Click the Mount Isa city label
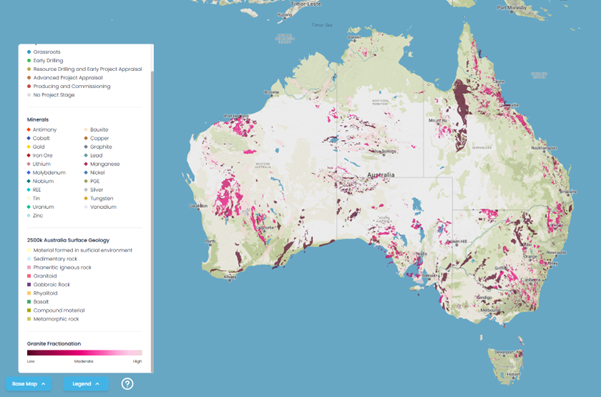The height and width of the screenshot is (397, 601). (438, 120)
